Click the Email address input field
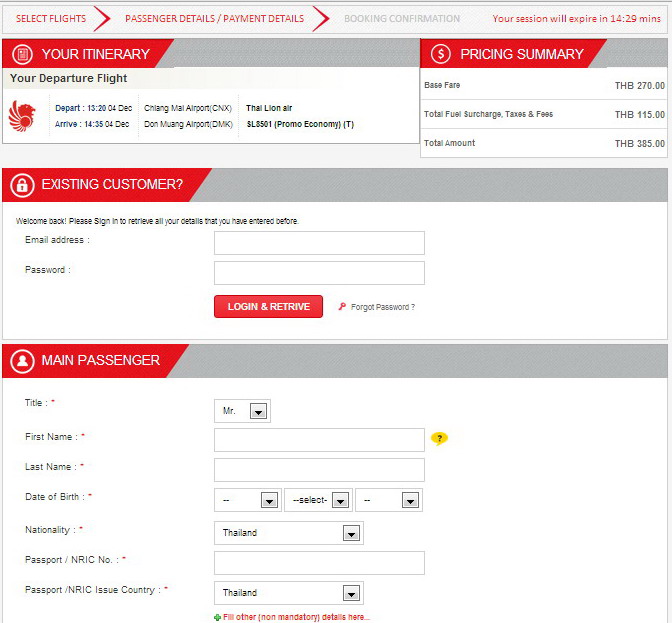 coord(319,243)
